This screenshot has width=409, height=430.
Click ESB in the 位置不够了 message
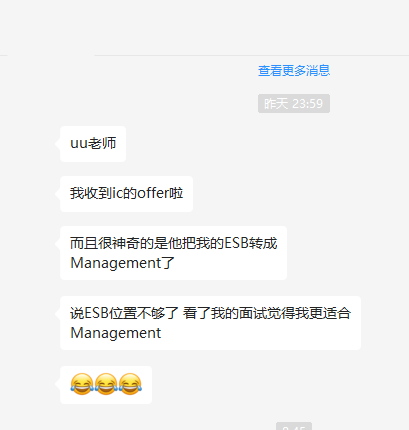tap(97, 313)
